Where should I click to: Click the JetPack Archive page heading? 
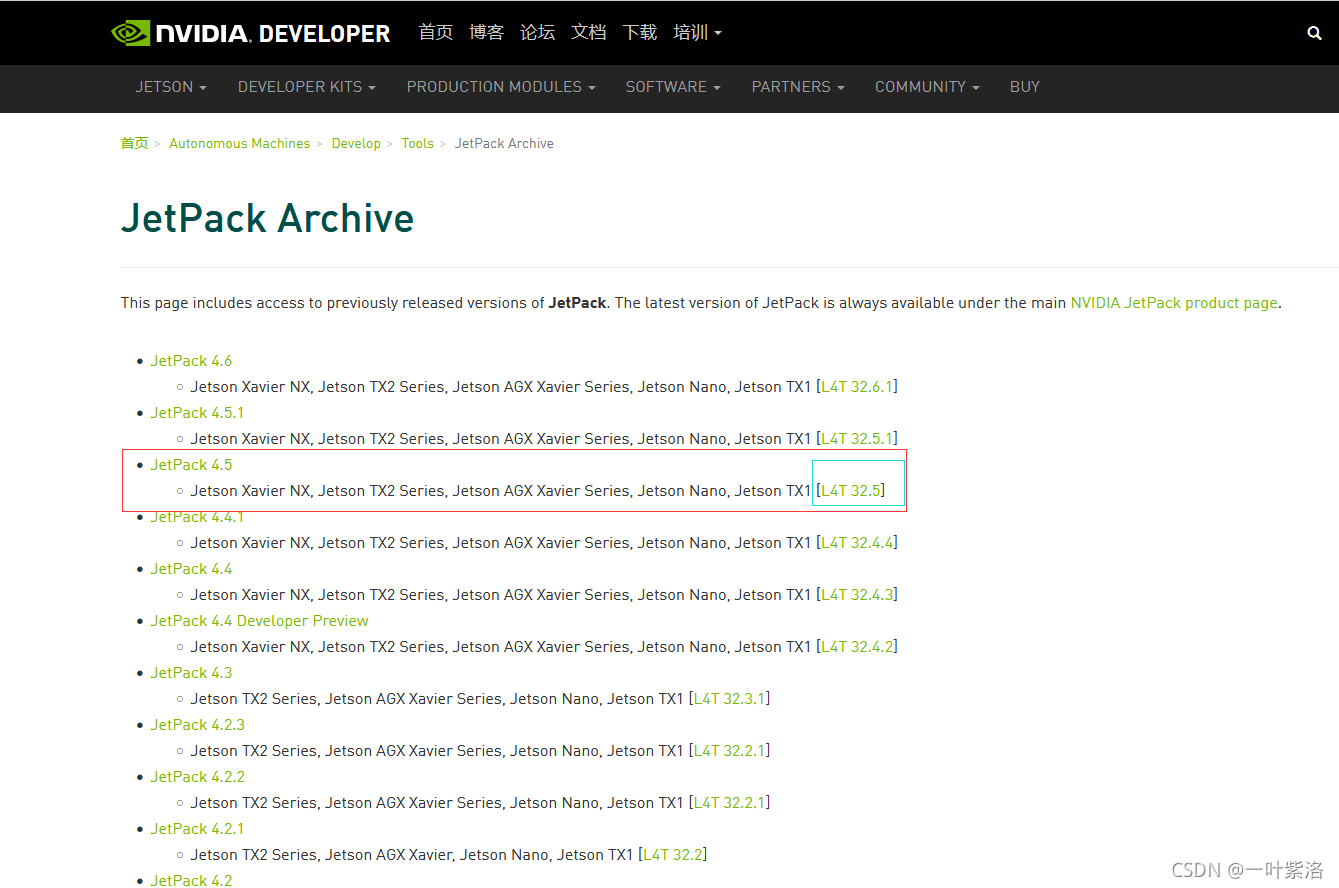267,218
